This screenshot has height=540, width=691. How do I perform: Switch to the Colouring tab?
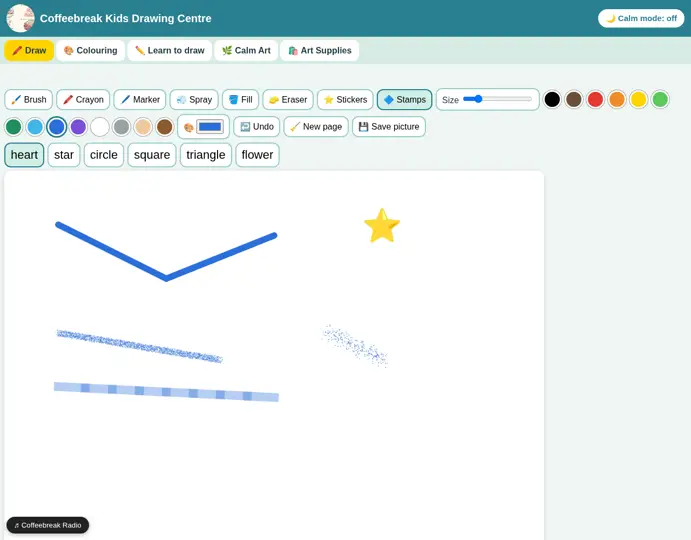pos(90,51)
